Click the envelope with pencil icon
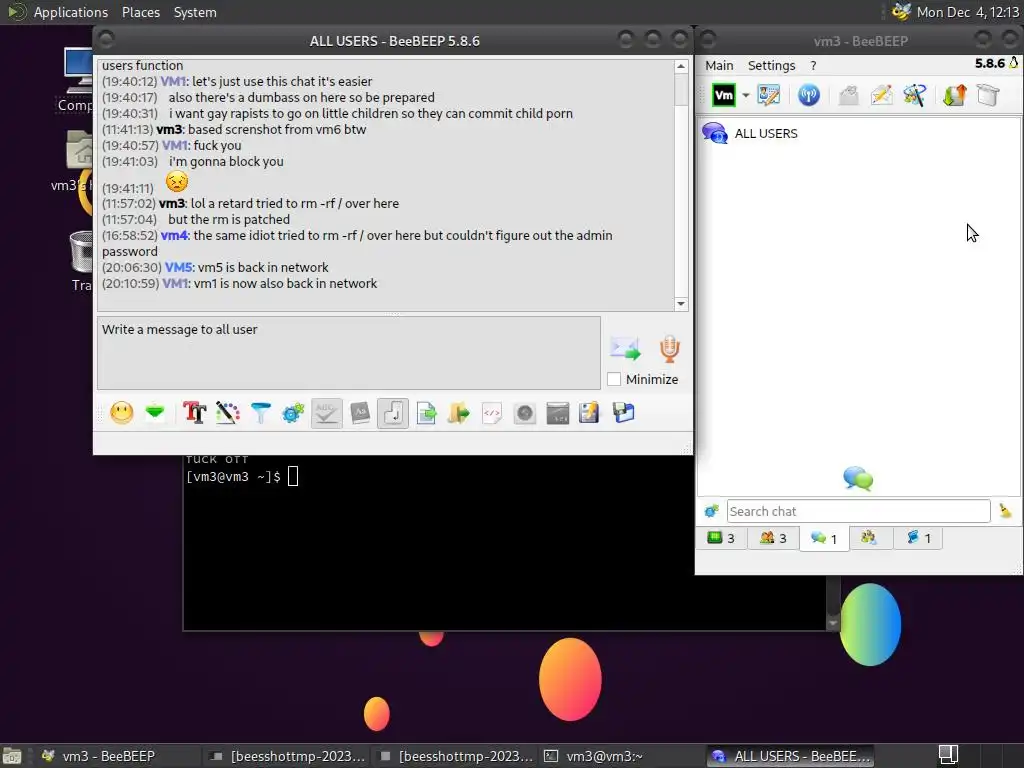Viewport: 1024px width, 768px height. pos(882,95)
